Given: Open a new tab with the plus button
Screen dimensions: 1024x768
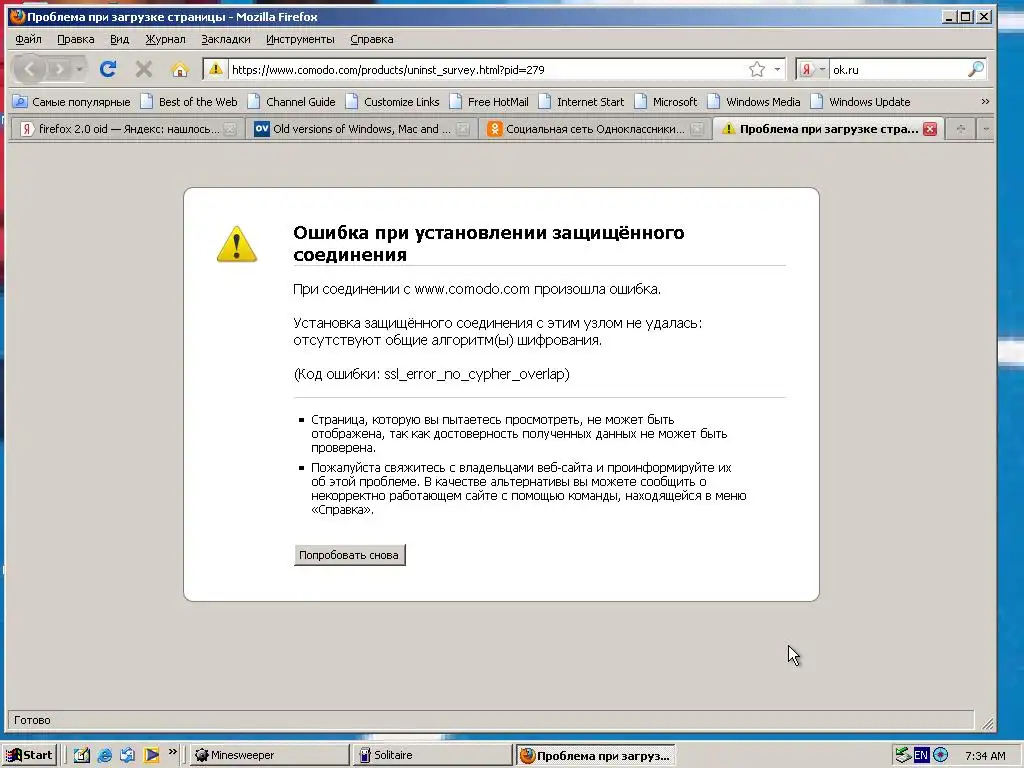Looking at the screenshot, I should [960, 129].
